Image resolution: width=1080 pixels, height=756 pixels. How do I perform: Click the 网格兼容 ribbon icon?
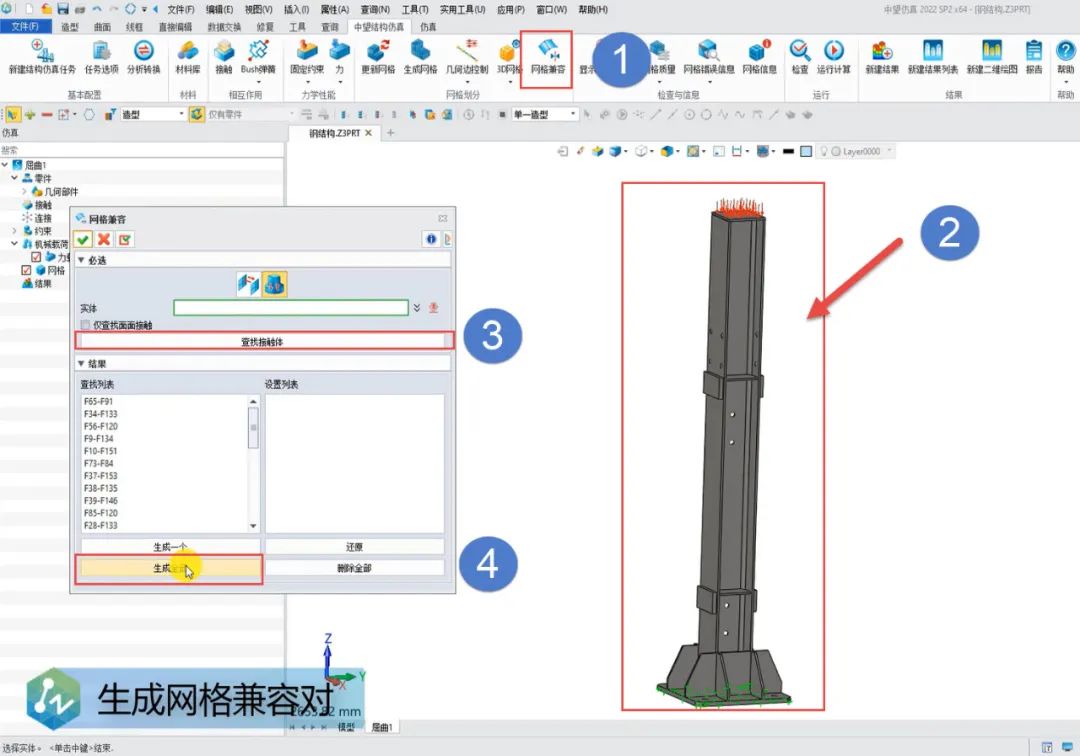pos(546,57)
